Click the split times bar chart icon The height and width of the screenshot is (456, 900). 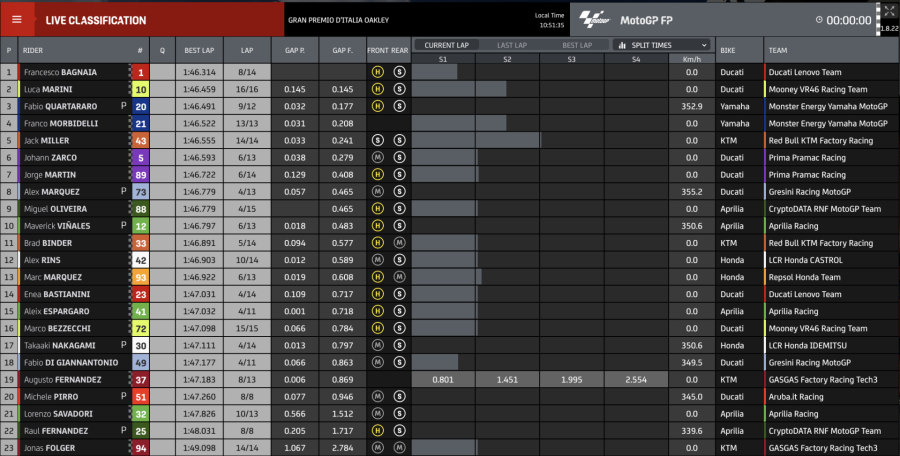622,45
